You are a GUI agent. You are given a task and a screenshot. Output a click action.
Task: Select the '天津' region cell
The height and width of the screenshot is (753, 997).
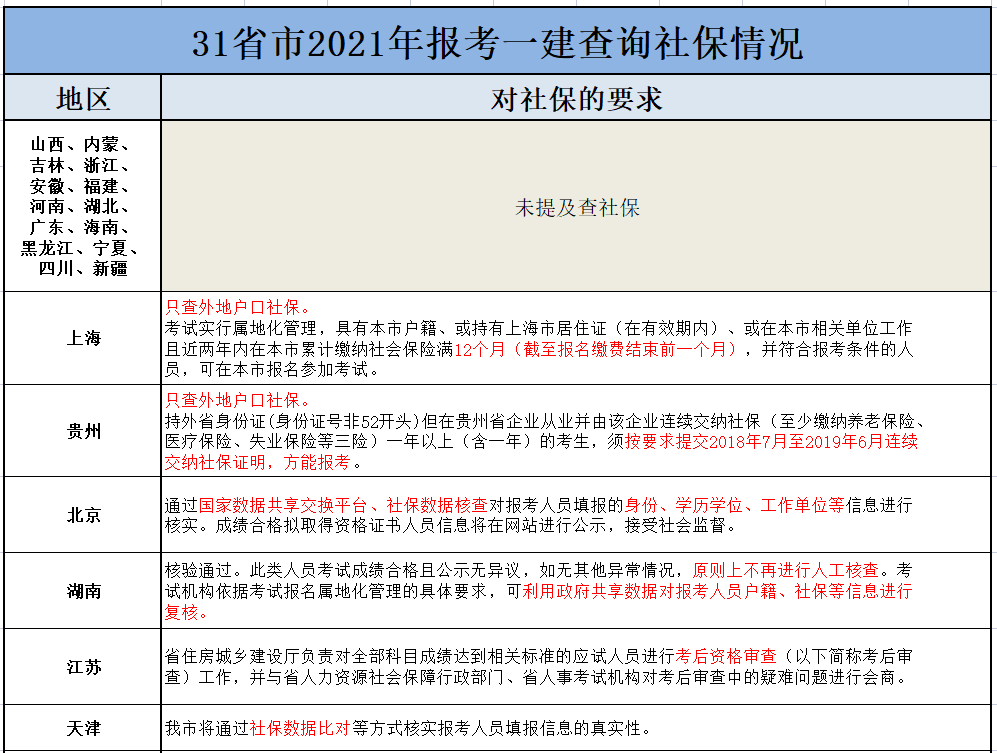click(x=83, y=728)
